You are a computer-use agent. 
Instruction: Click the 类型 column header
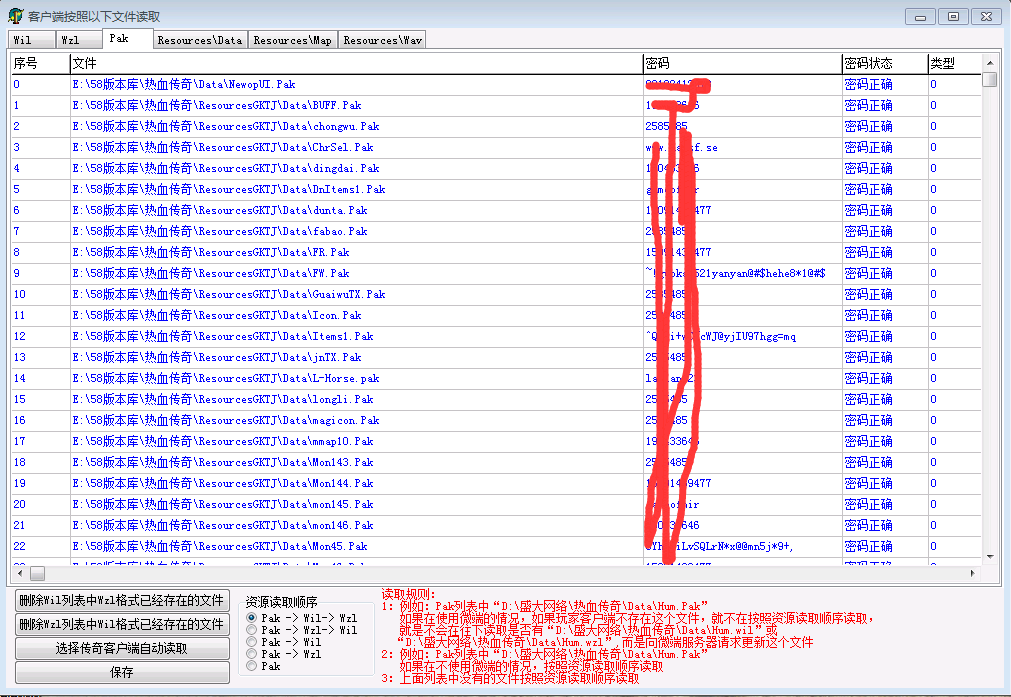pyautogui.click(x=954, y=63)
